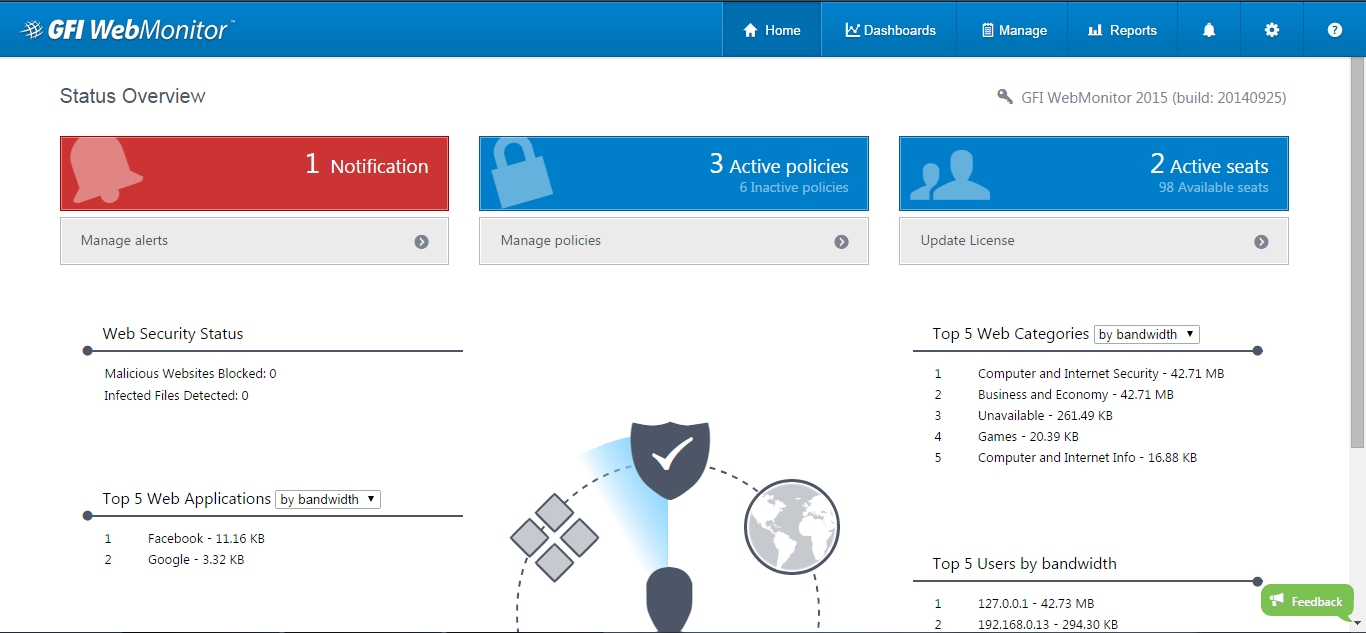The width and height of the screenshot is (1366, 633).
Task: Click Malicious Websites Blocked: 0 text
Action: click(190, 373)
